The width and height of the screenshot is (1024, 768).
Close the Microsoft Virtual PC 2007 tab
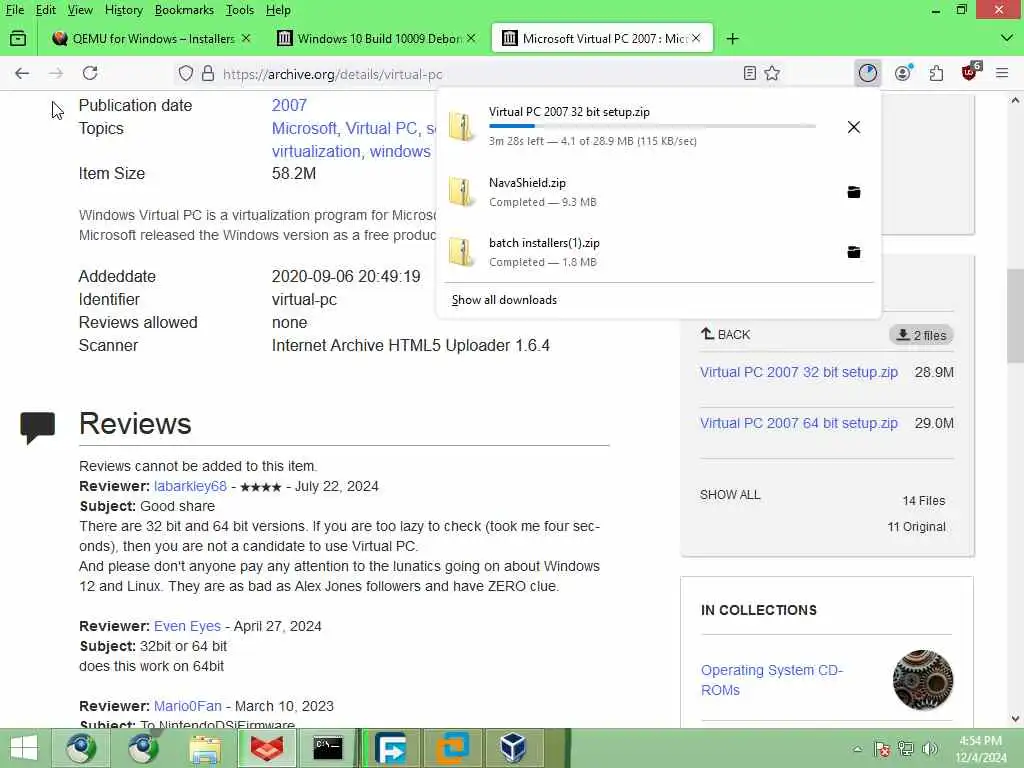point(696,39)
